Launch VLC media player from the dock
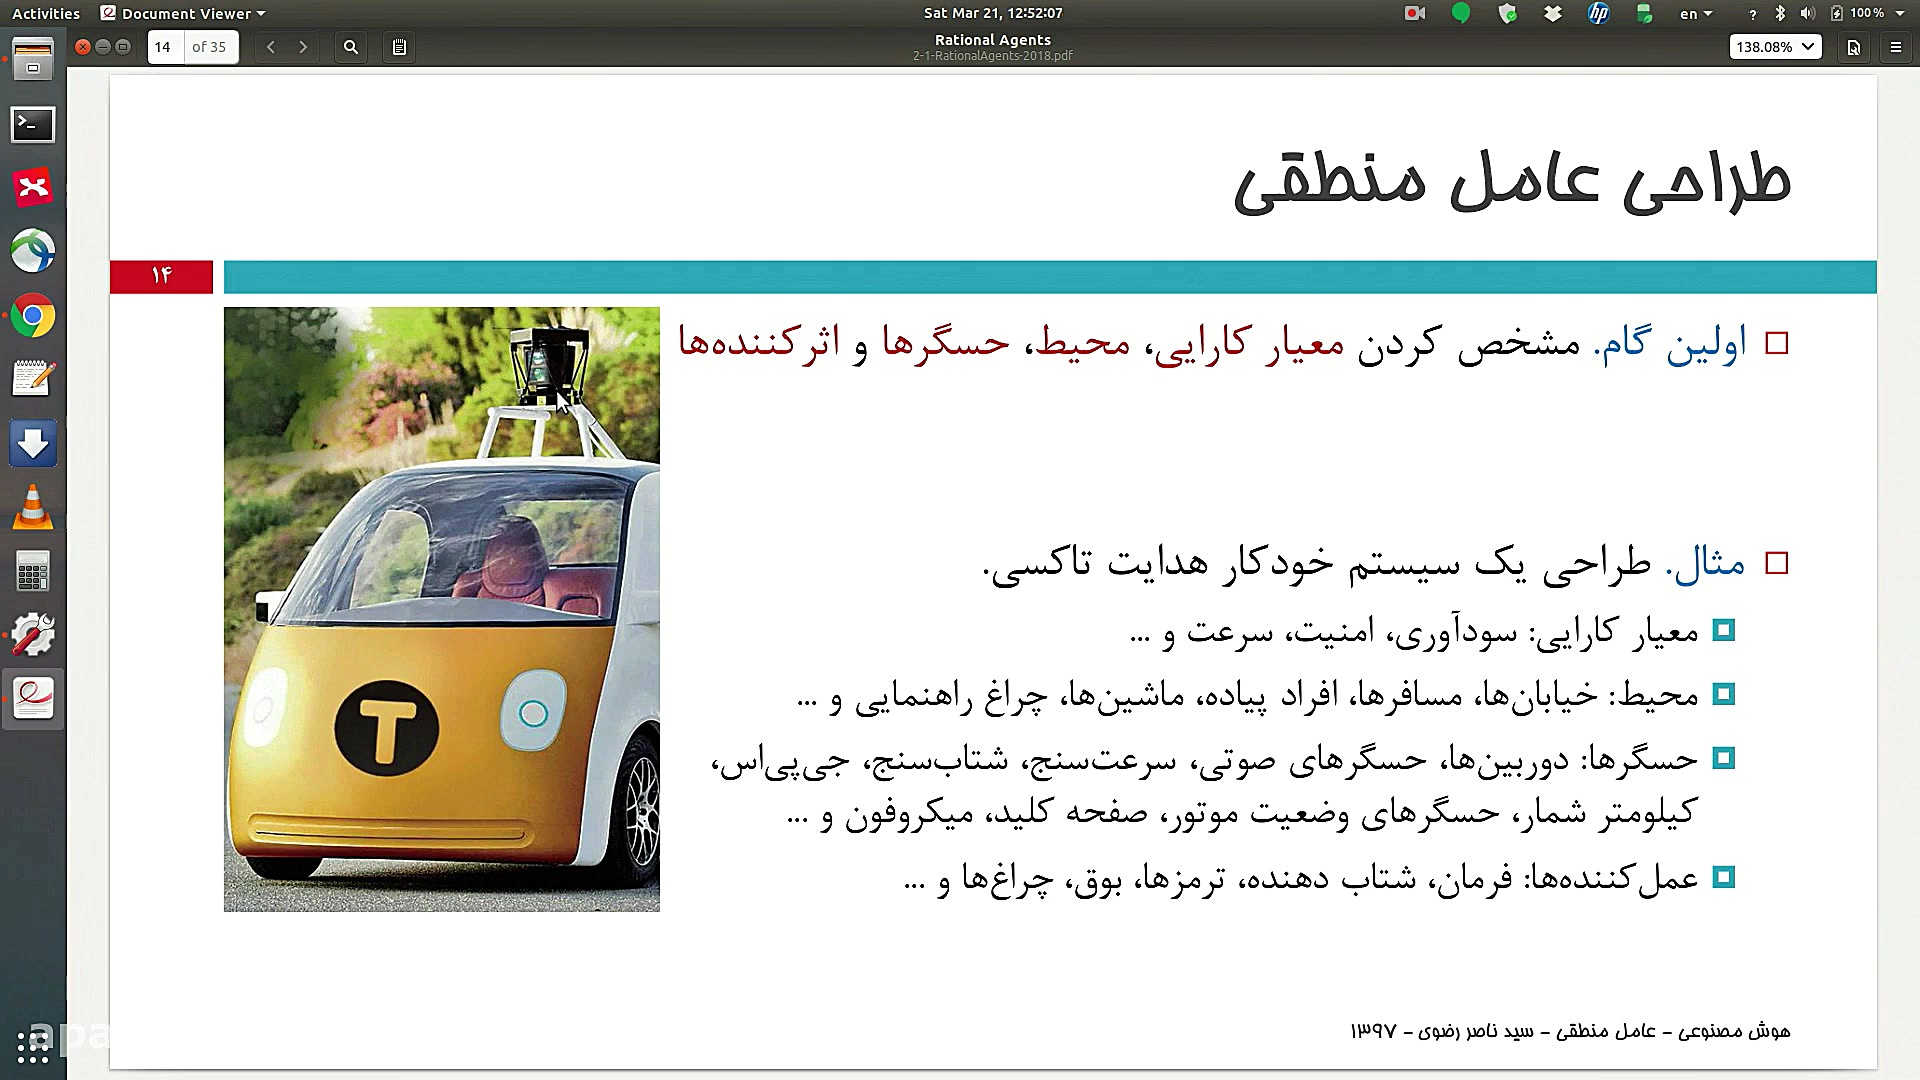The height and width of the screenshot is (1080, 1920). coord(33,508)
